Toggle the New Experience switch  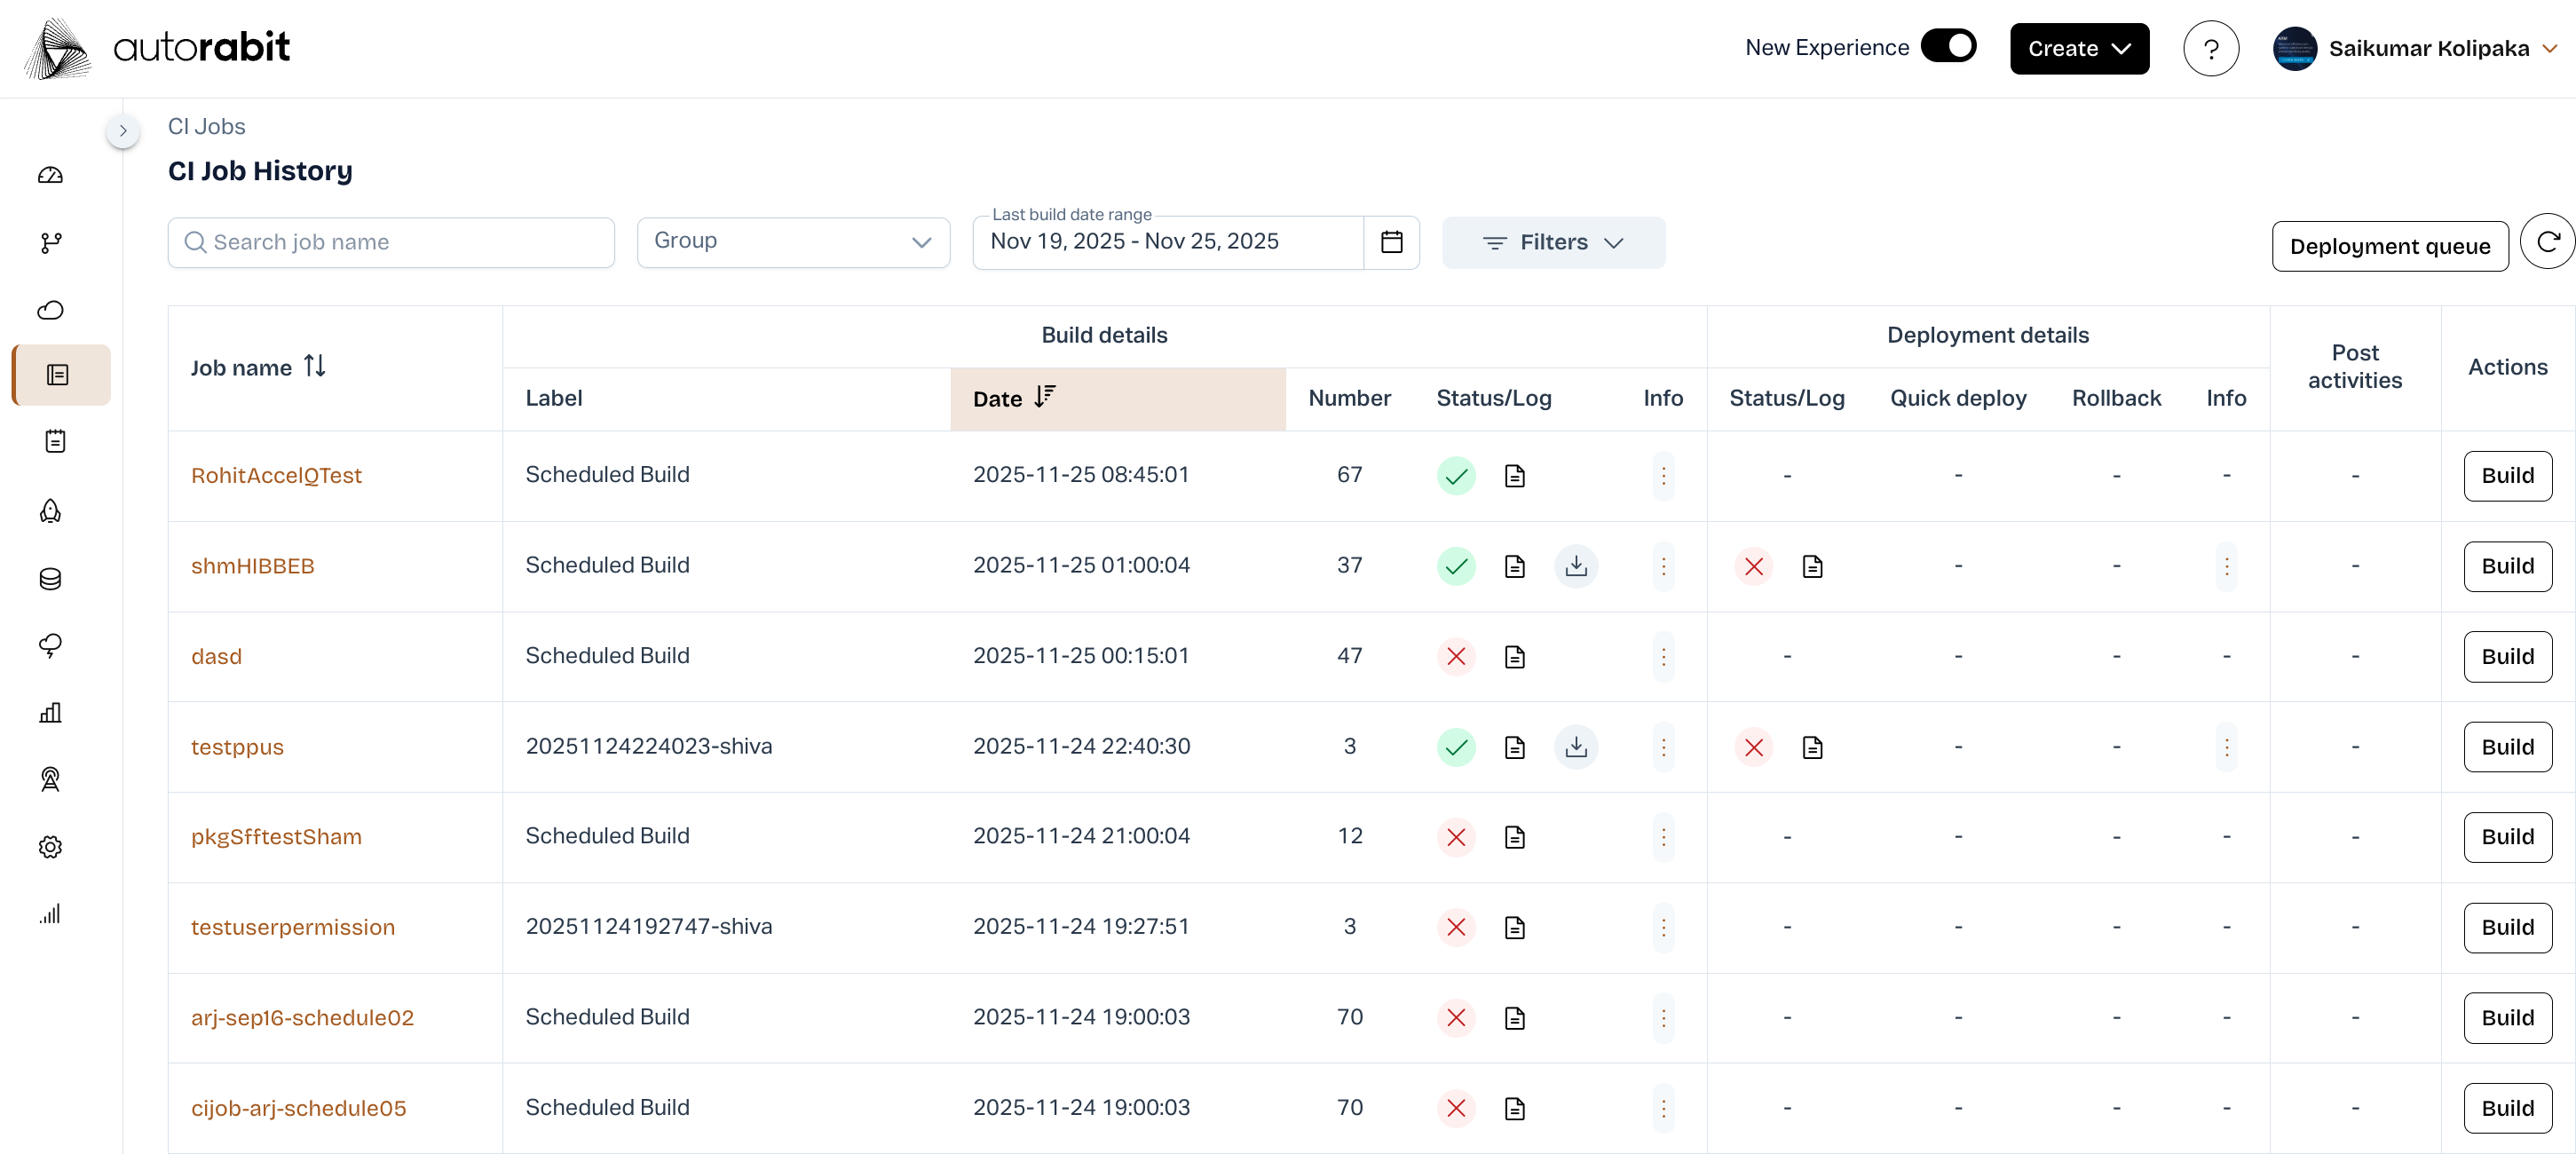click(x=1948, y=47)
